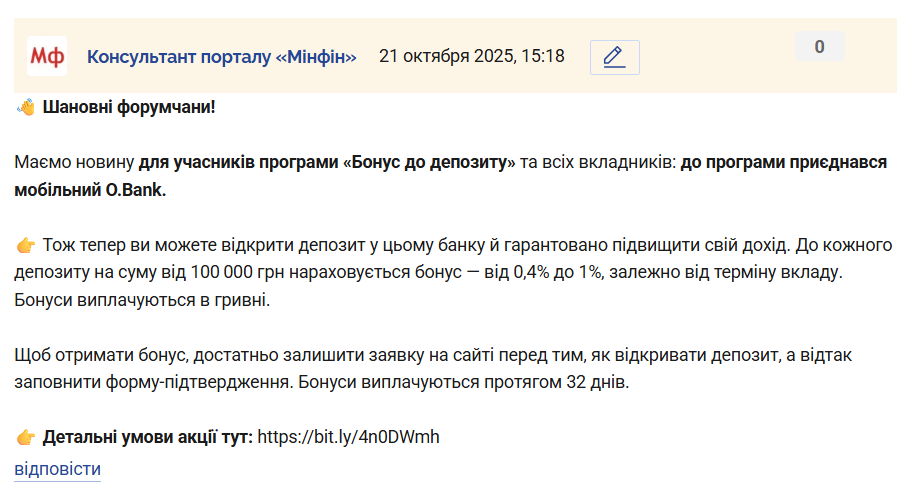Click the sentence 'Бонуси виплачуються в гривні.'
Image resolution: width=913 pixels, height=495 pixels.
tap(142, 300)
